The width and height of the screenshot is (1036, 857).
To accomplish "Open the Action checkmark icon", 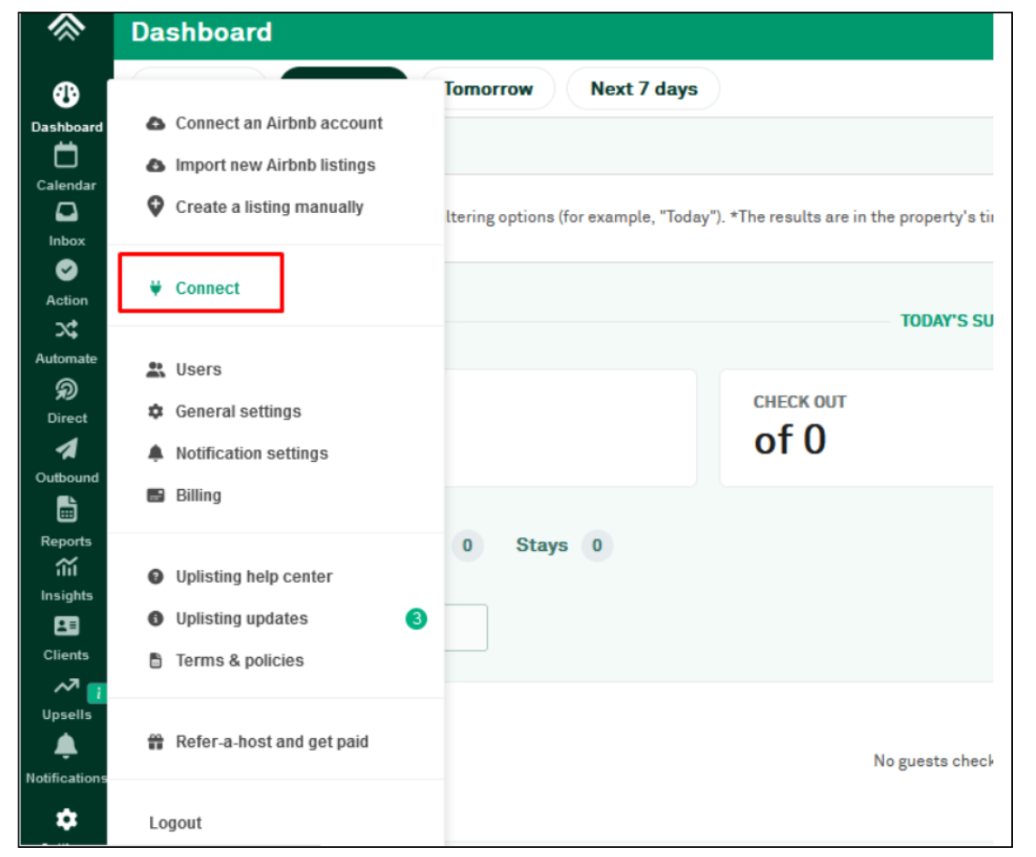I will tap(66, 270).
